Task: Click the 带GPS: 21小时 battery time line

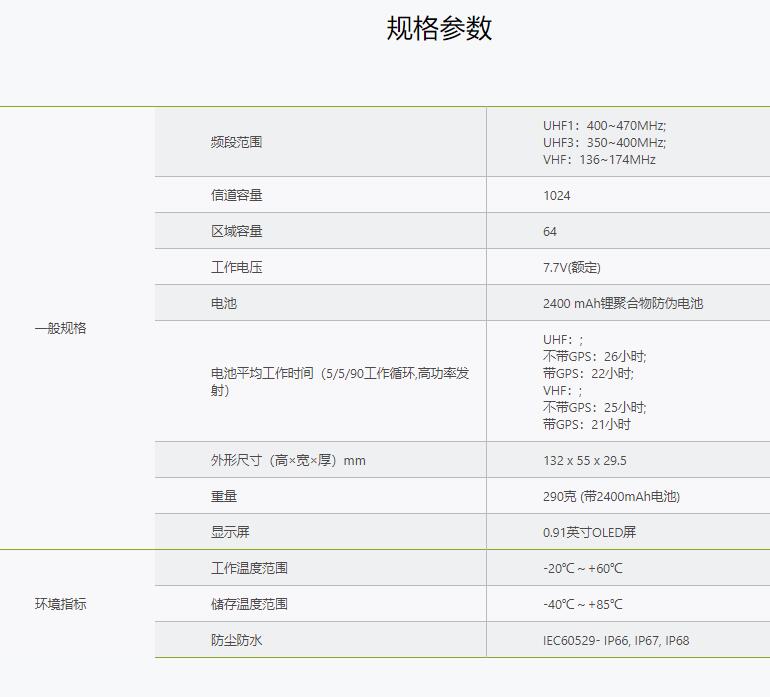Action: coord(587,424)
